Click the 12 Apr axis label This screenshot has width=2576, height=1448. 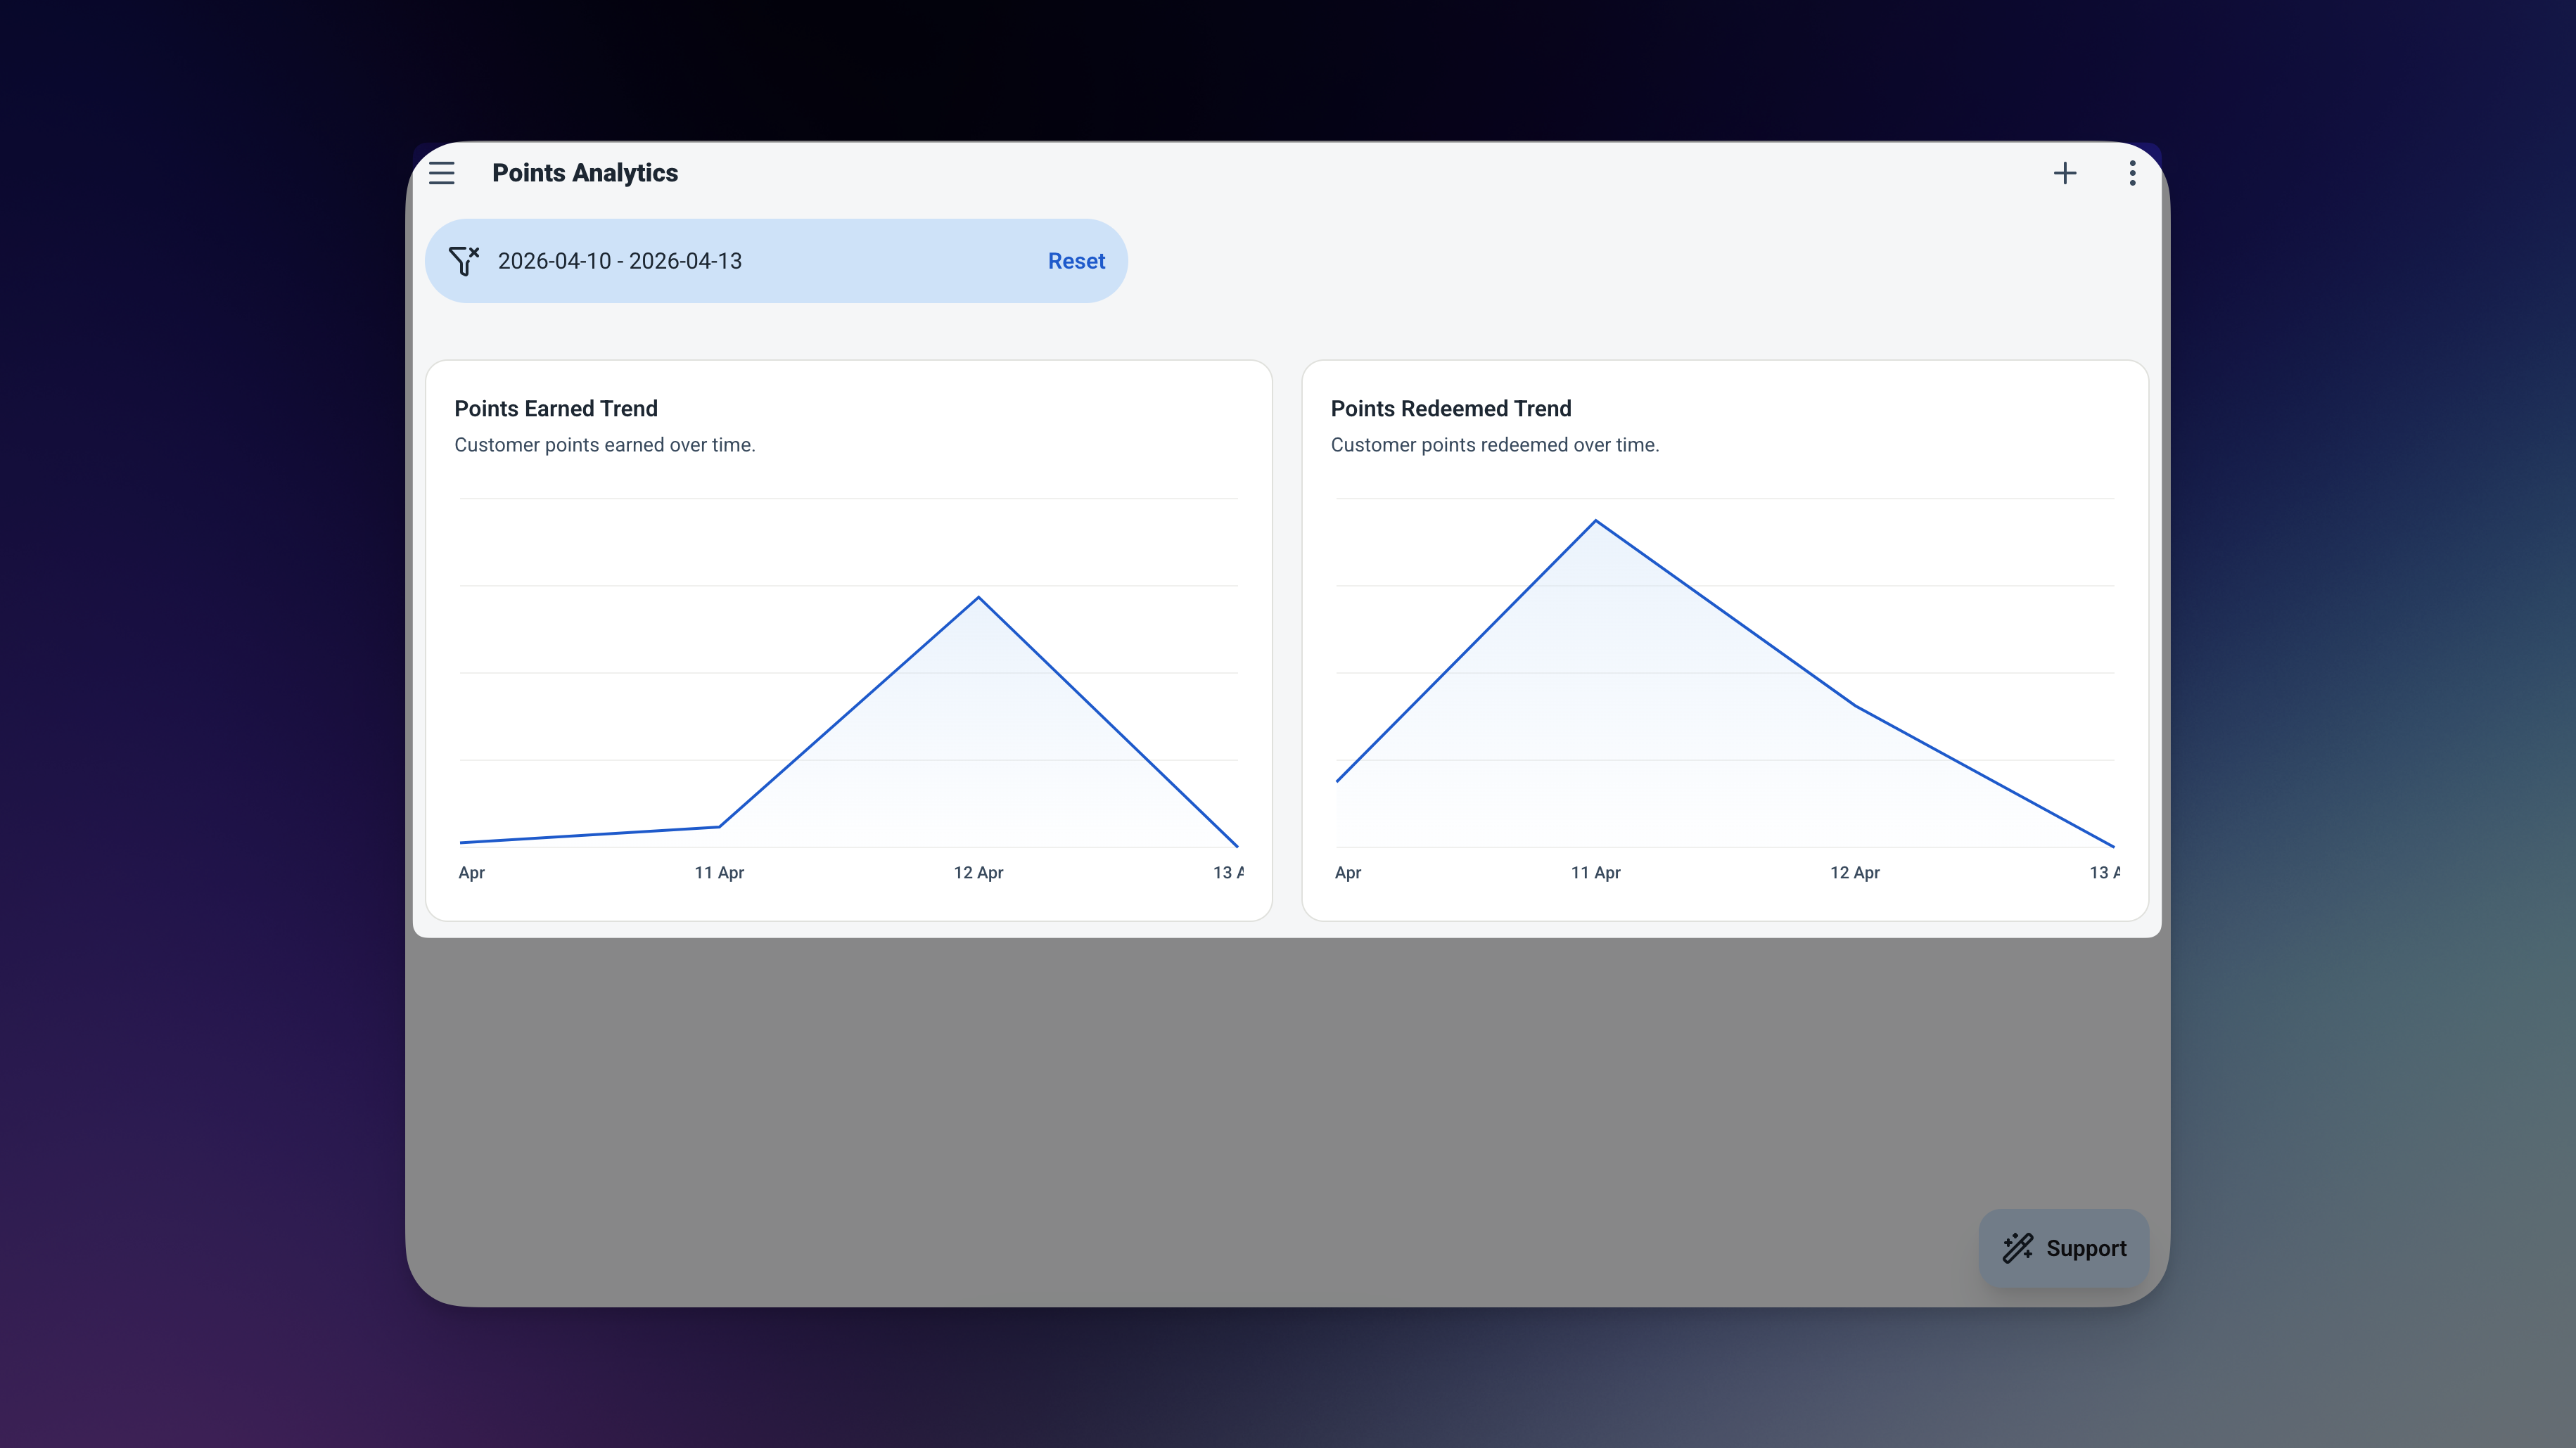pyautogui.click(x=978, y=872)
